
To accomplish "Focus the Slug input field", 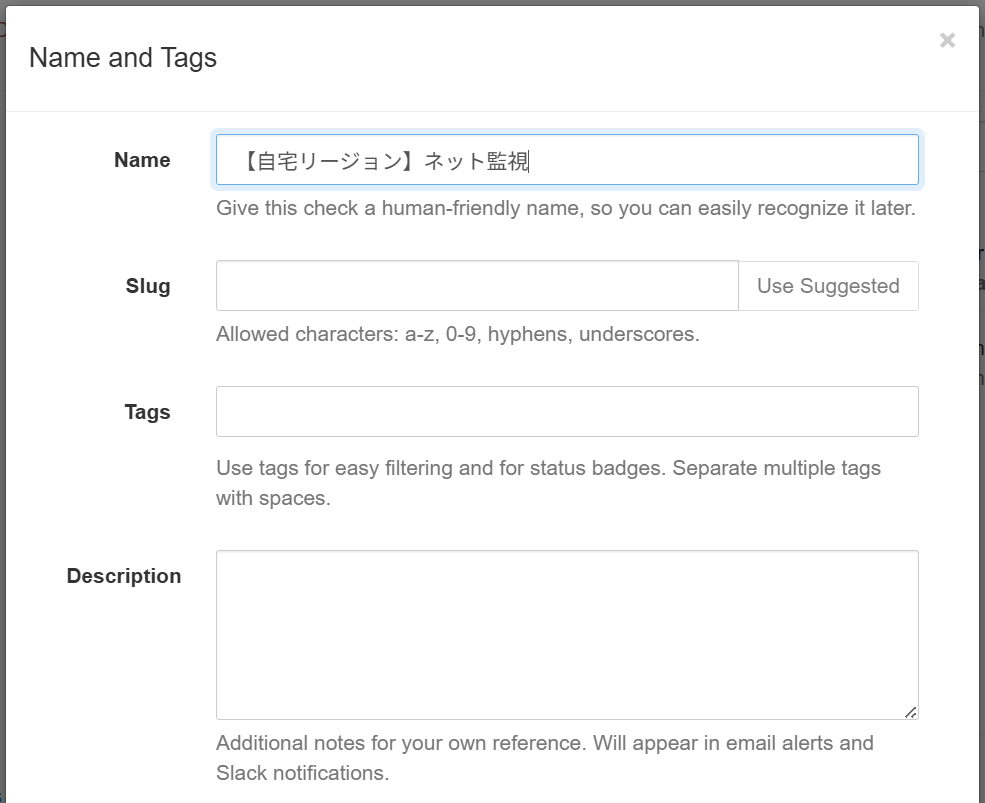I will click(x=477, y=286).
